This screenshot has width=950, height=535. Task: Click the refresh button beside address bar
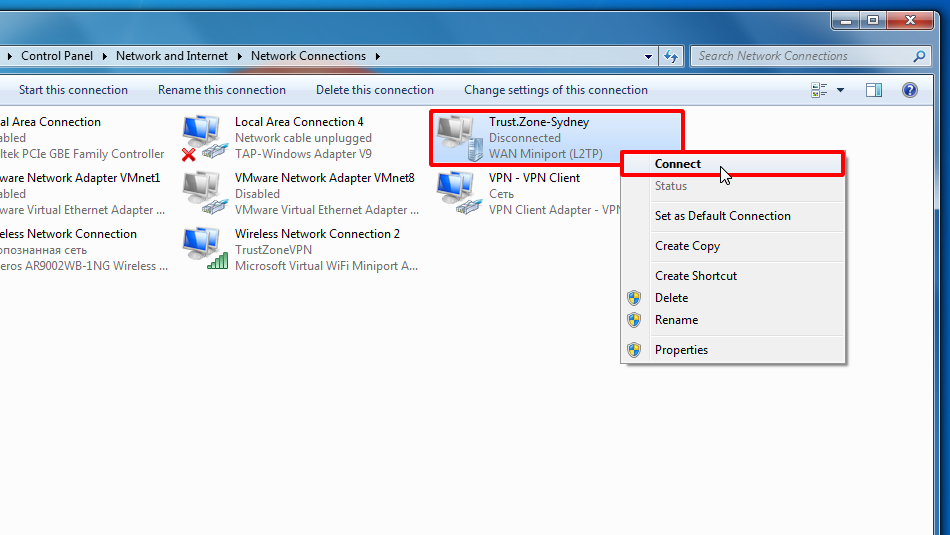(x=671, y=56)
